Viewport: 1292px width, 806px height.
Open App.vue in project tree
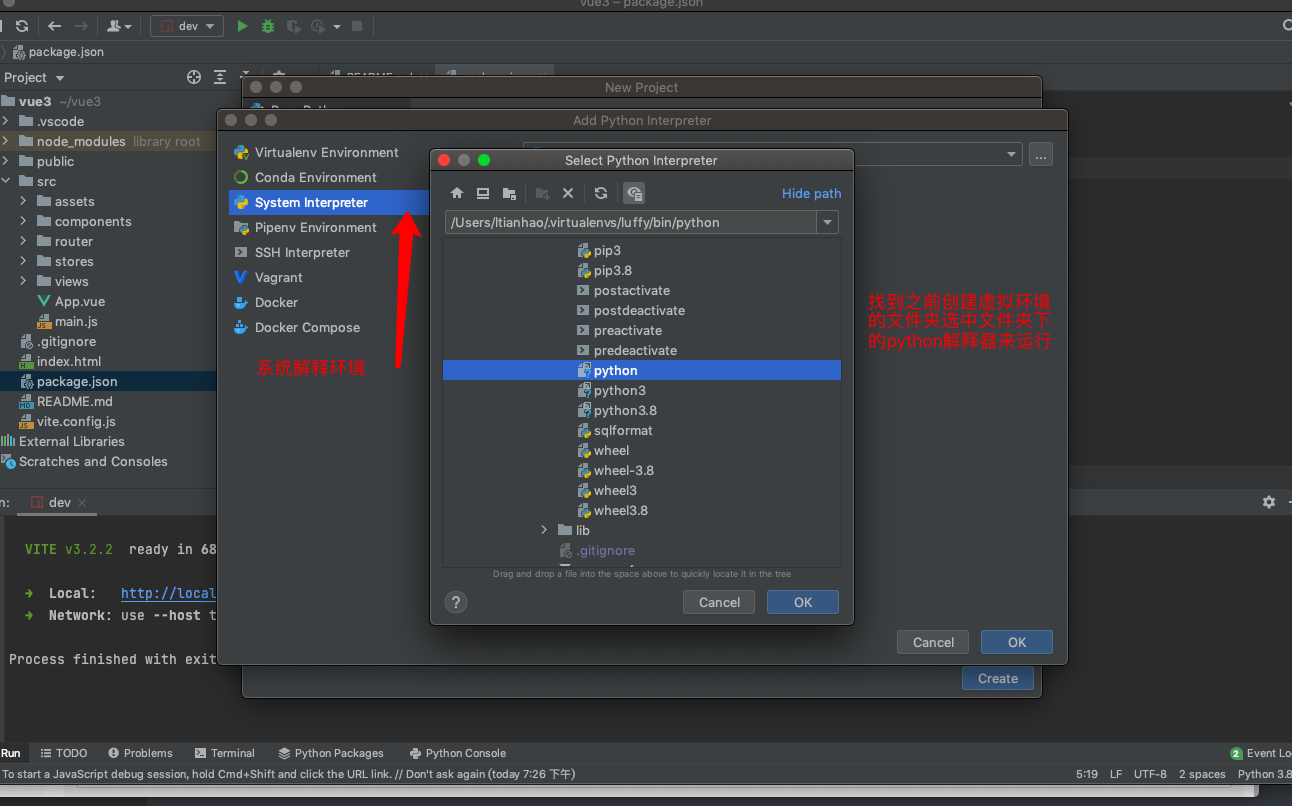click(71, 301)
